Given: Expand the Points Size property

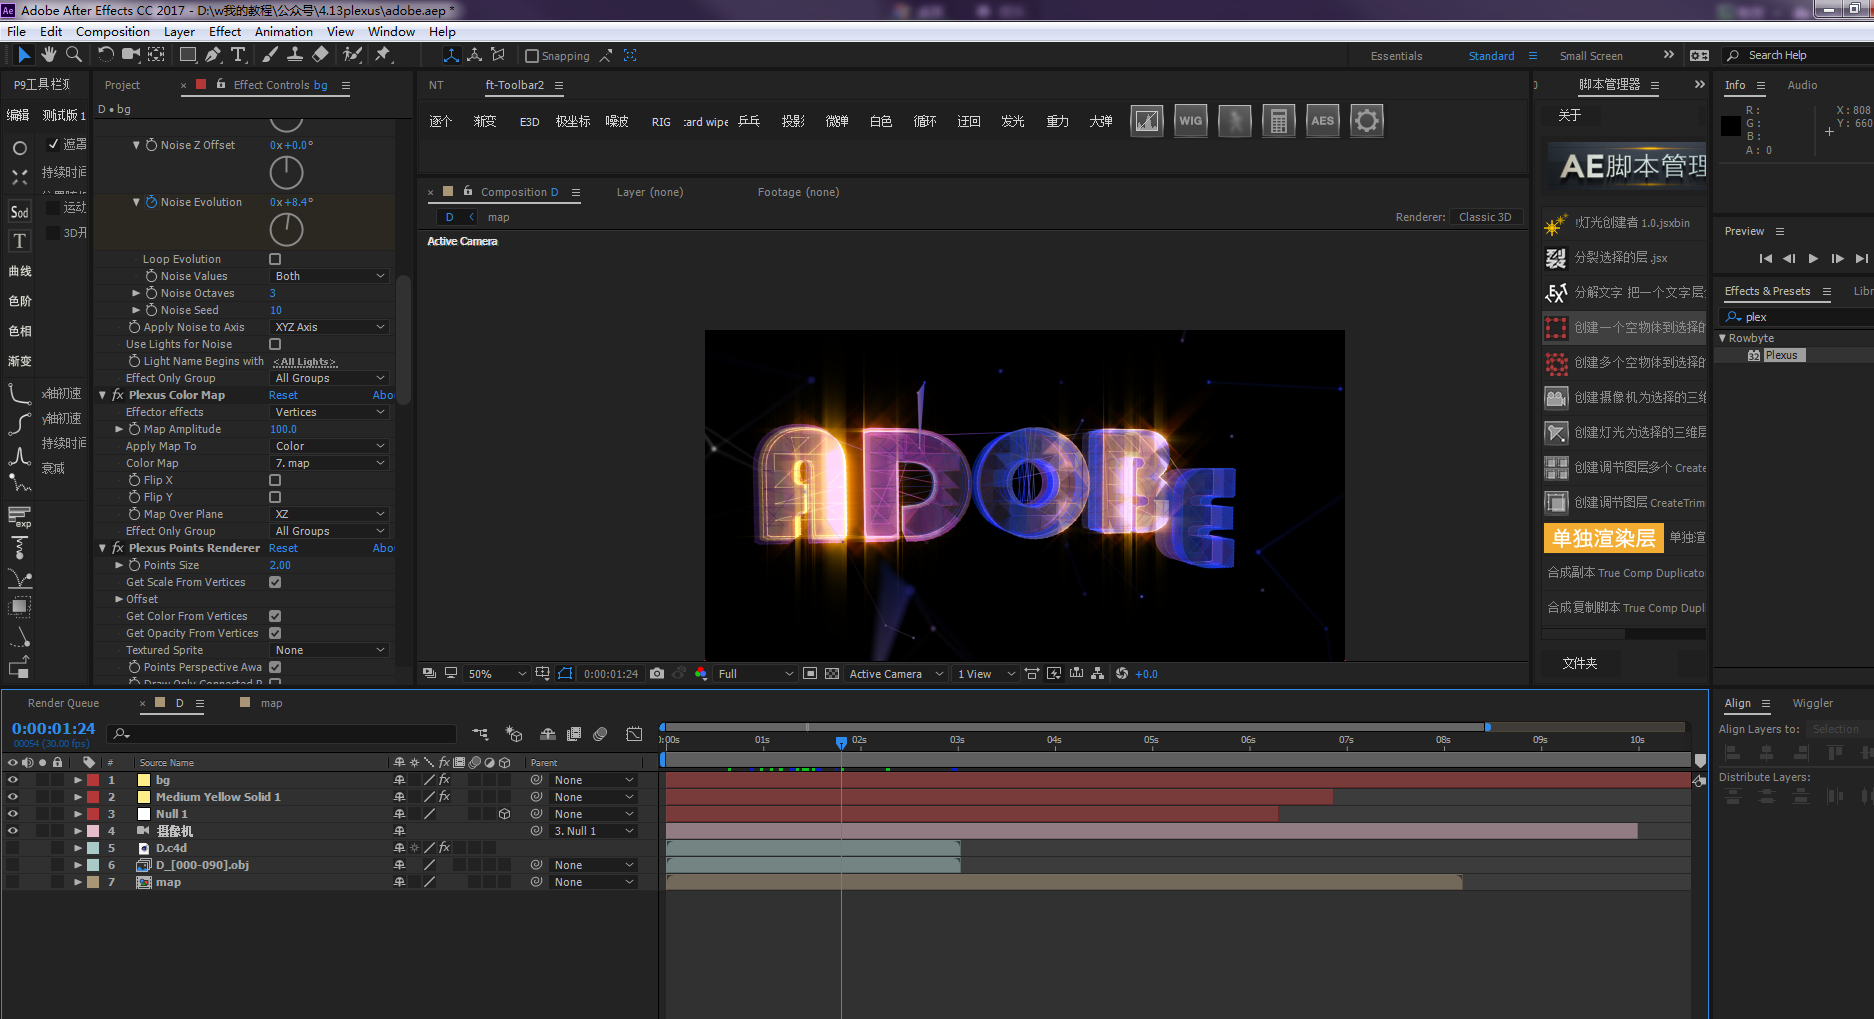Looking at the screenshot, I should (x=119, y=565).
